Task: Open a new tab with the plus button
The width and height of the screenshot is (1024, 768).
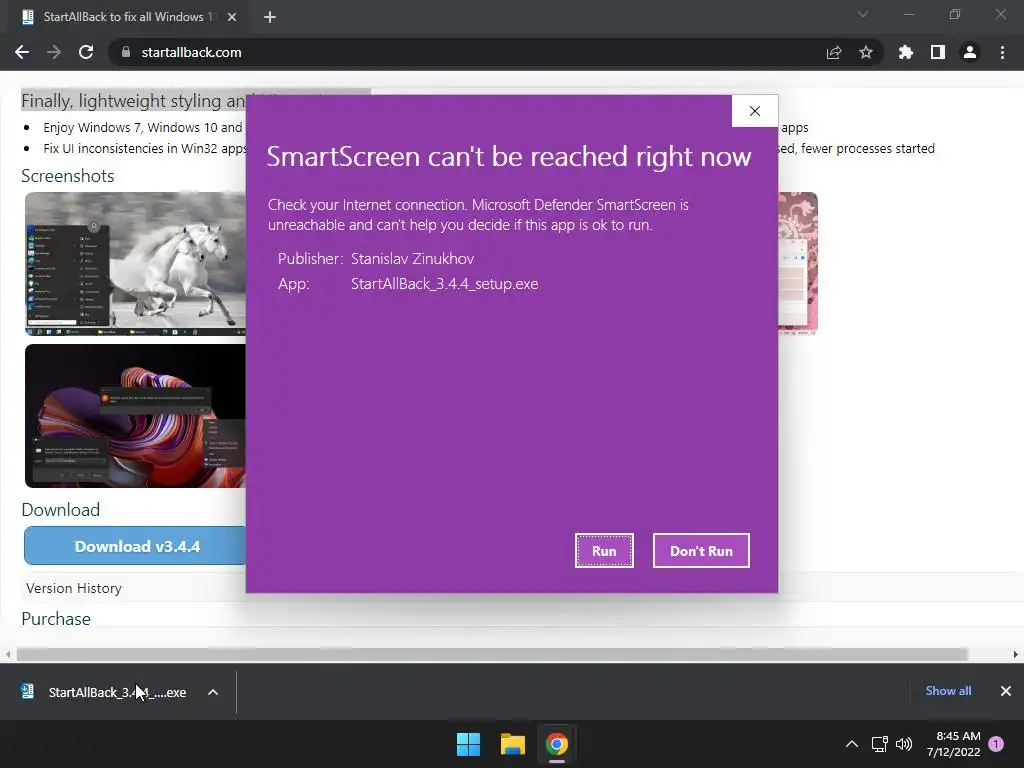Action: [x=270, y=17]
